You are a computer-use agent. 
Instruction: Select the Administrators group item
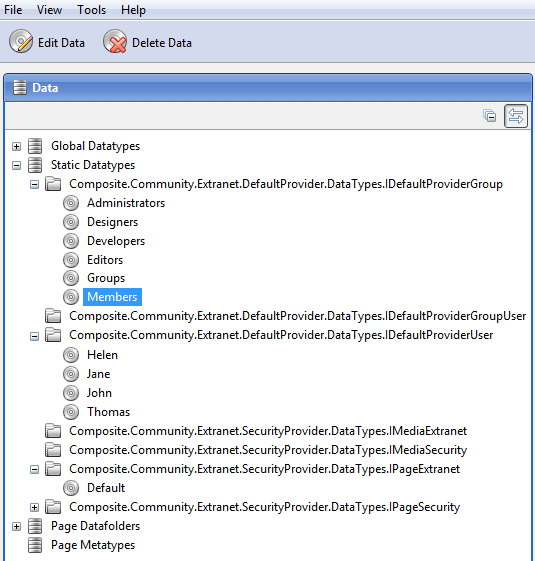(x=126, y=203)
